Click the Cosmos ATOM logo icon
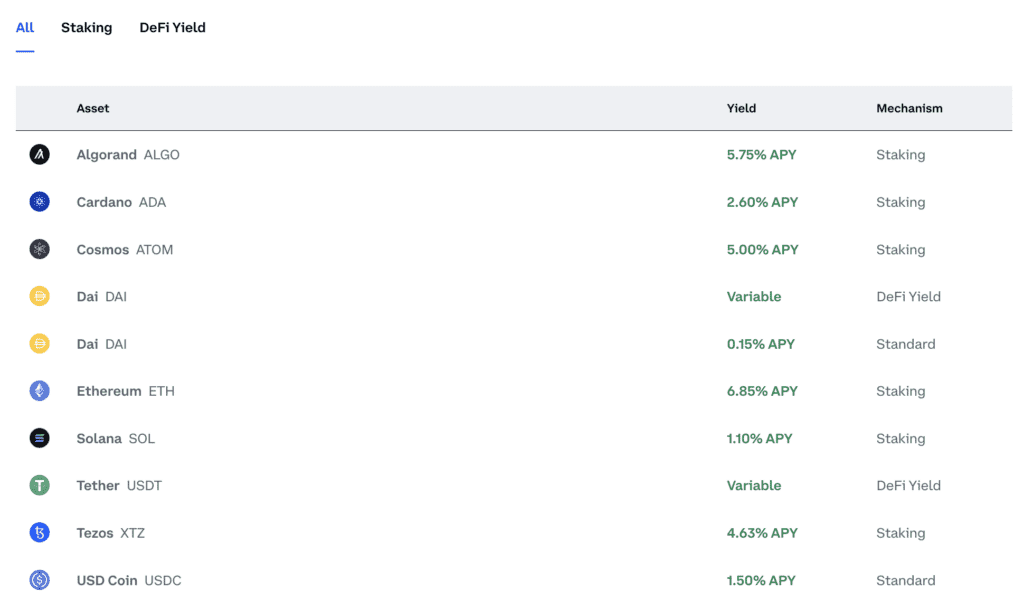Screen dimensions: 1024x611 pyautogui.click(x=39, y=250)
